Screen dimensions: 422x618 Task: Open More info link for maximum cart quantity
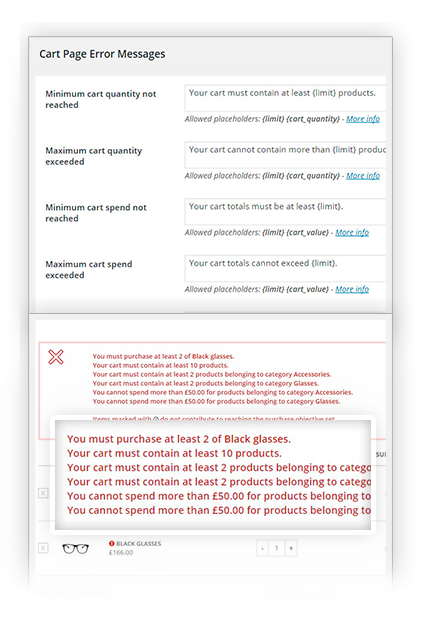pyautogui.click(x=363, y=175)
